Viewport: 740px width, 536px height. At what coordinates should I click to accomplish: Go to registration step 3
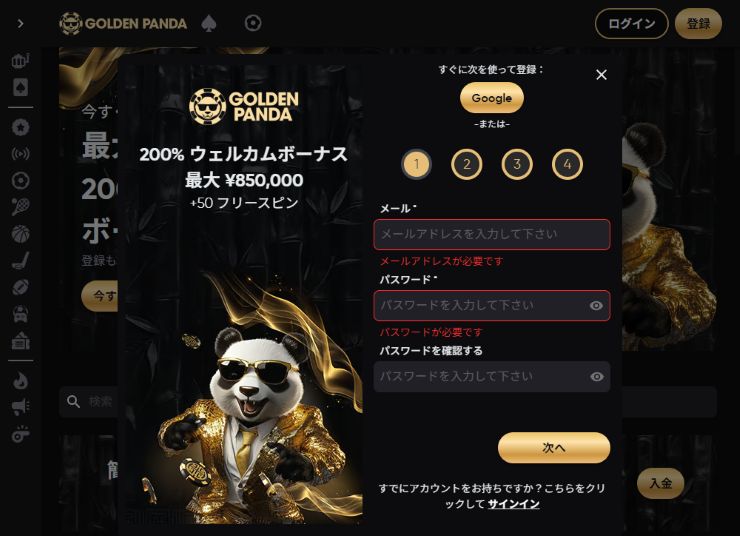(517, 164)
